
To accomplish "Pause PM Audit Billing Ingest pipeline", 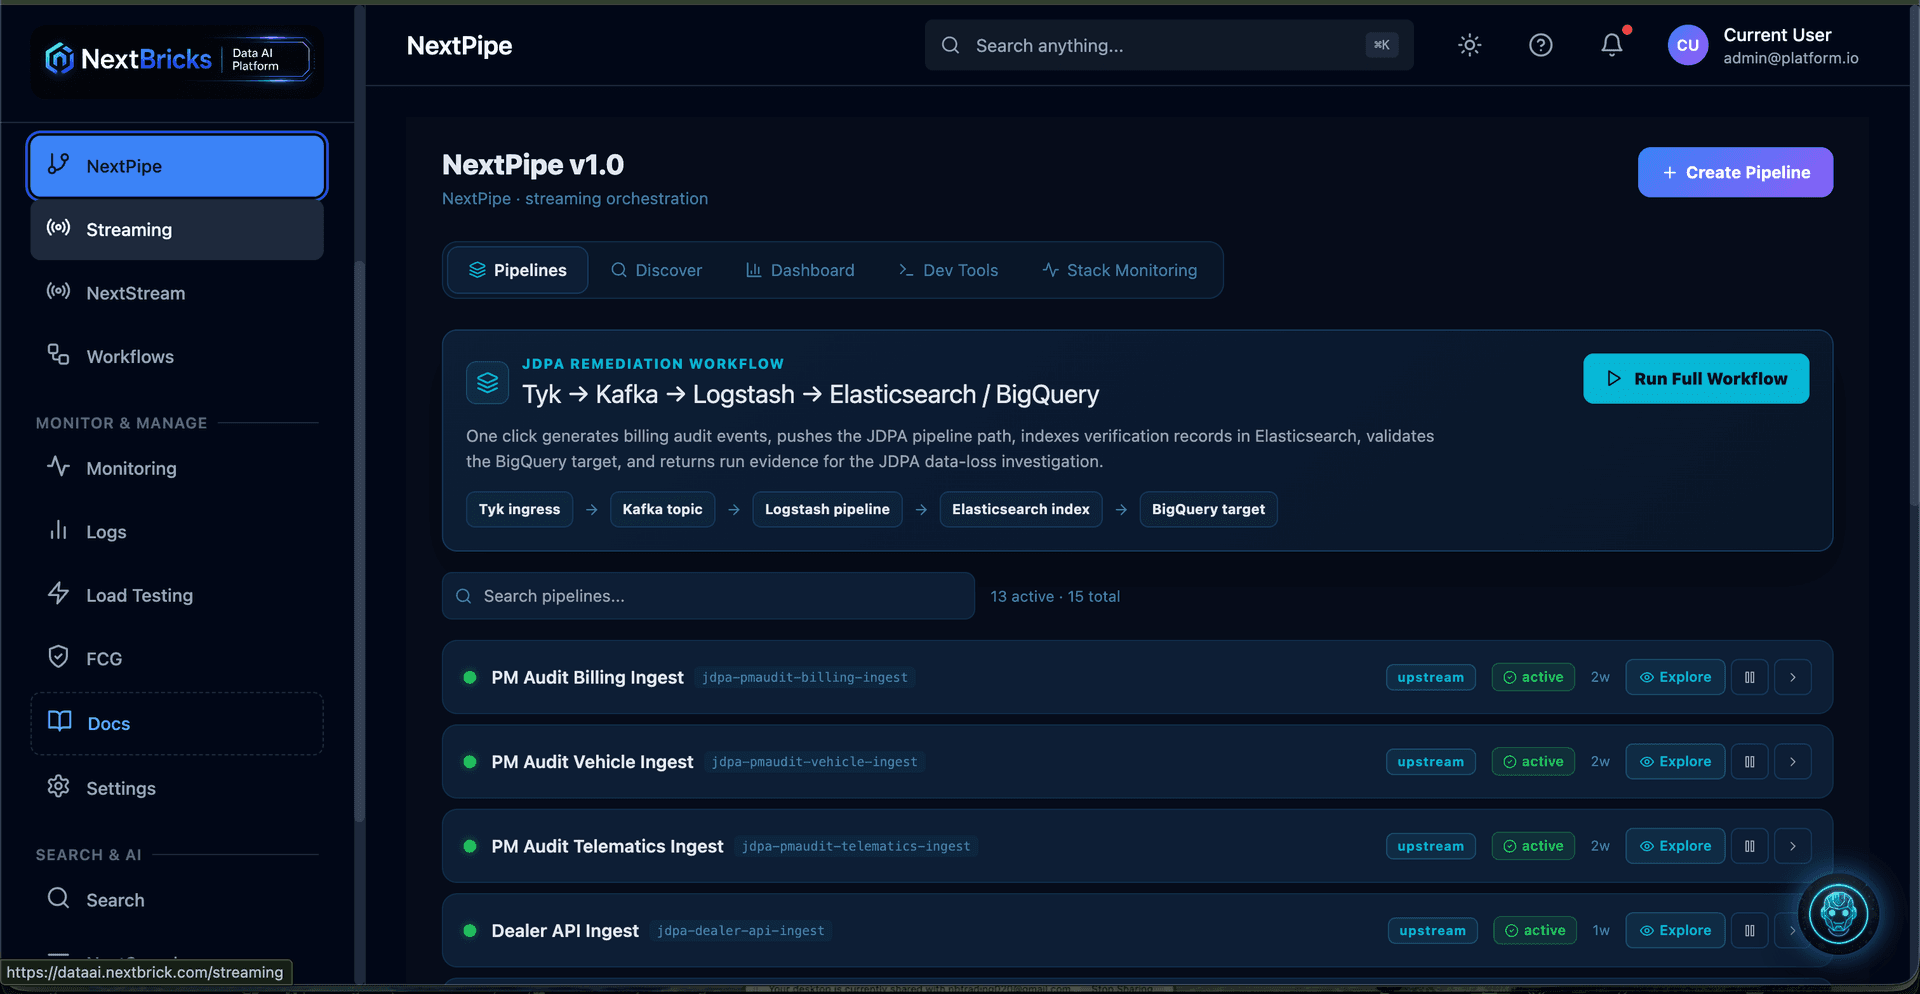I will click(1750, 677).
